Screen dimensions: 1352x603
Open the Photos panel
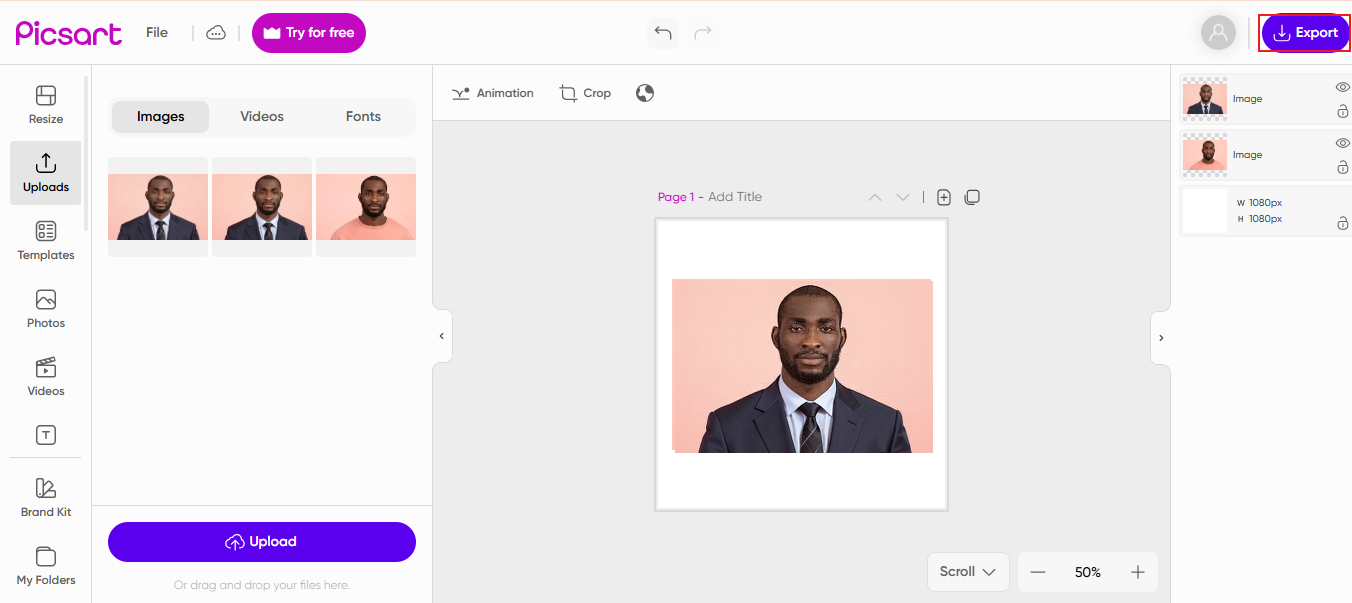[45, 308]
